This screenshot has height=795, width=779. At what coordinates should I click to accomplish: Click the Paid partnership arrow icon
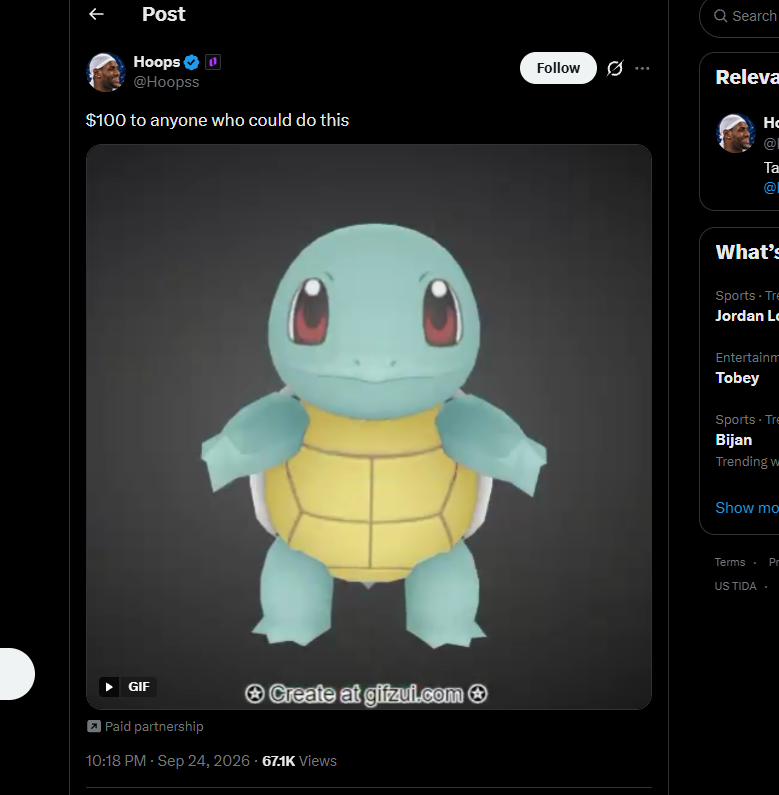click(94, 727)
